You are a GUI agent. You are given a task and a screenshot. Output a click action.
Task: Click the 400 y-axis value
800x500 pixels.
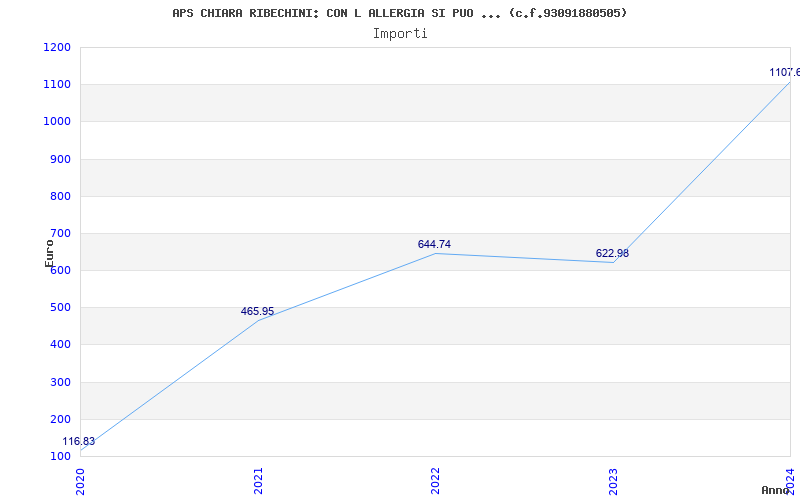click(60, 345)
